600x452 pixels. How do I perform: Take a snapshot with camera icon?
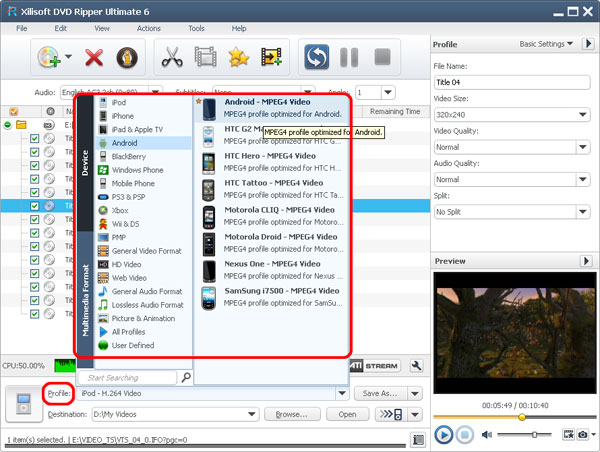click(583, 434)
